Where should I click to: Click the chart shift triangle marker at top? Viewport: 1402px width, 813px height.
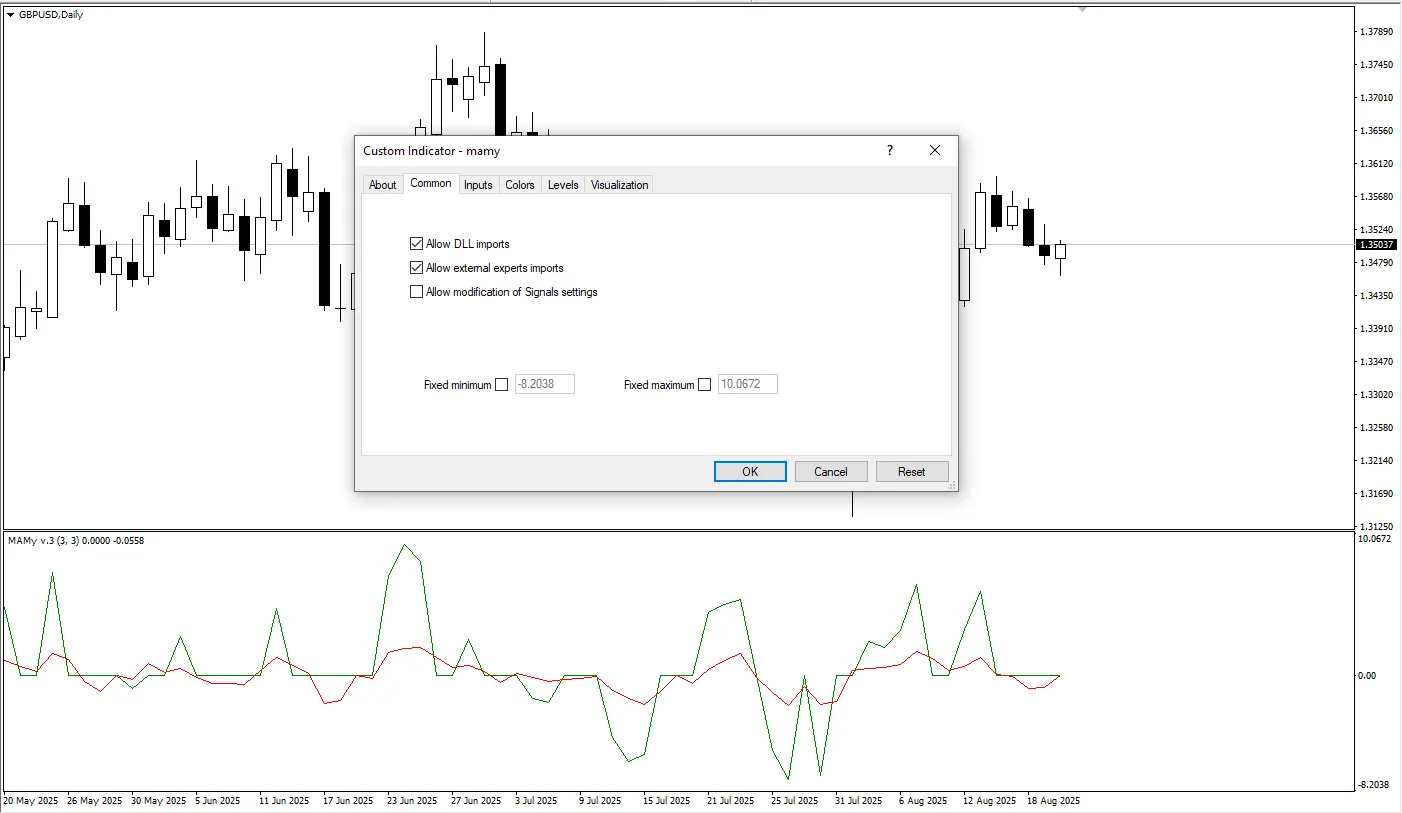1081,9
